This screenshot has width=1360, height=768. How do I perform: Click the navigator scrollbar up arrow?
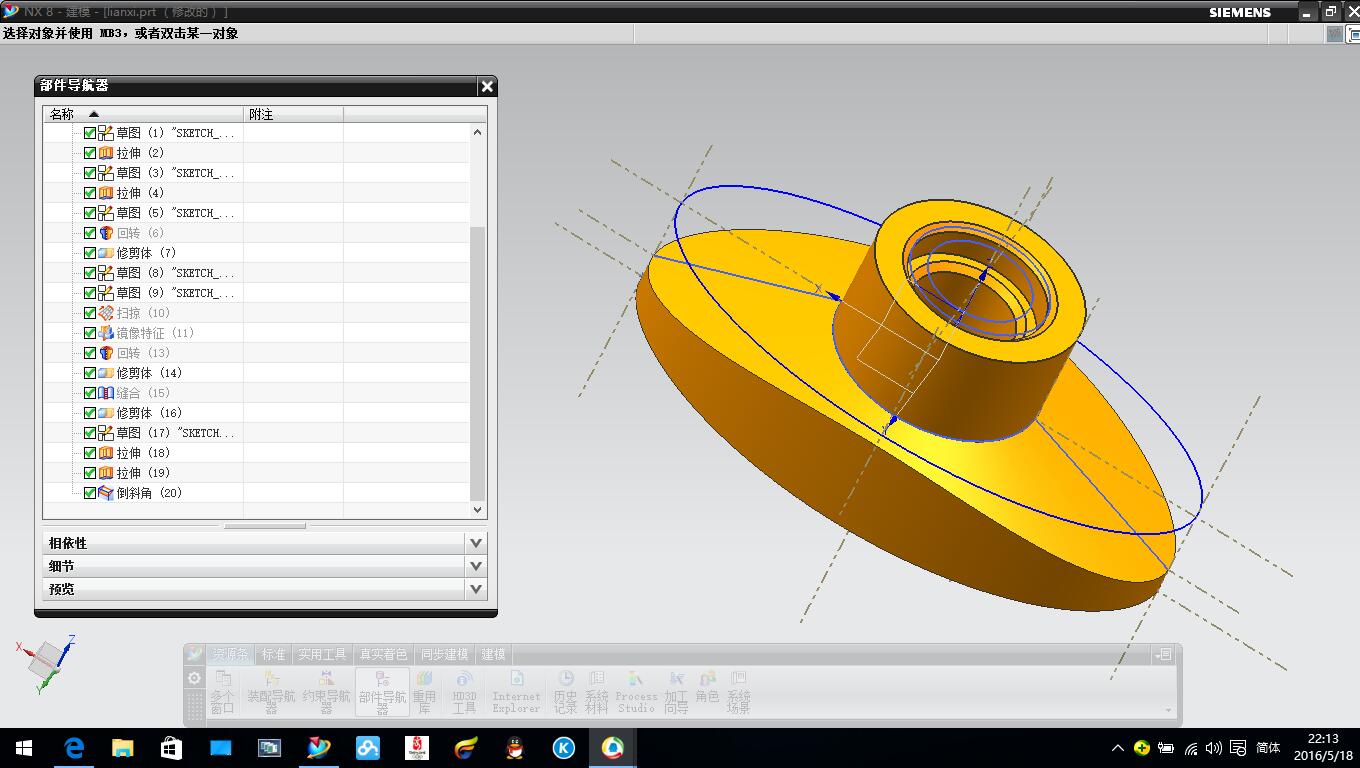[x=477, y=132]
